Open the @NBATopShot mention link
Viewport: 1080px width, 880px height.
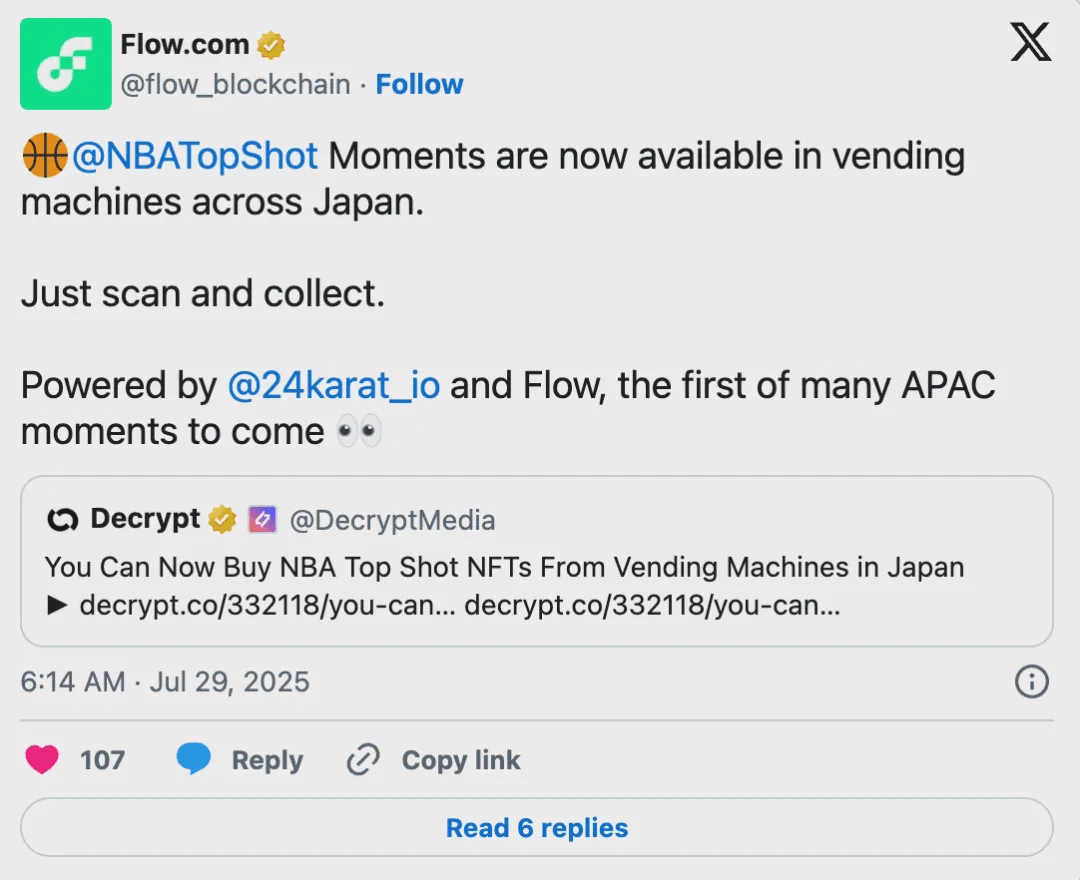(194, 157)
